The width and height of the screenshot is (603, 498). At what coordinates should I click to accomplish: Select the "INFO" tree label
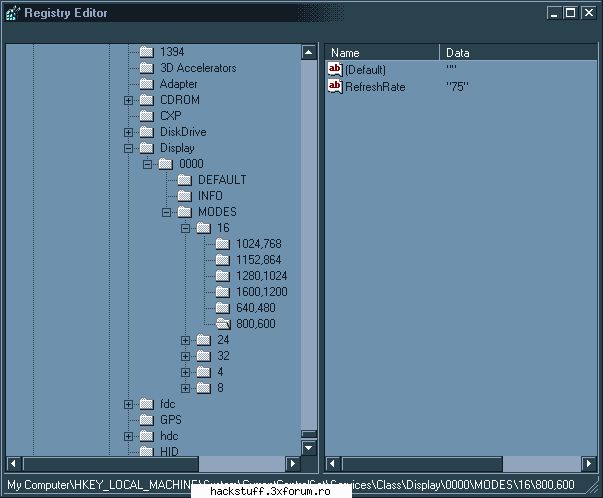coord(210,196)
